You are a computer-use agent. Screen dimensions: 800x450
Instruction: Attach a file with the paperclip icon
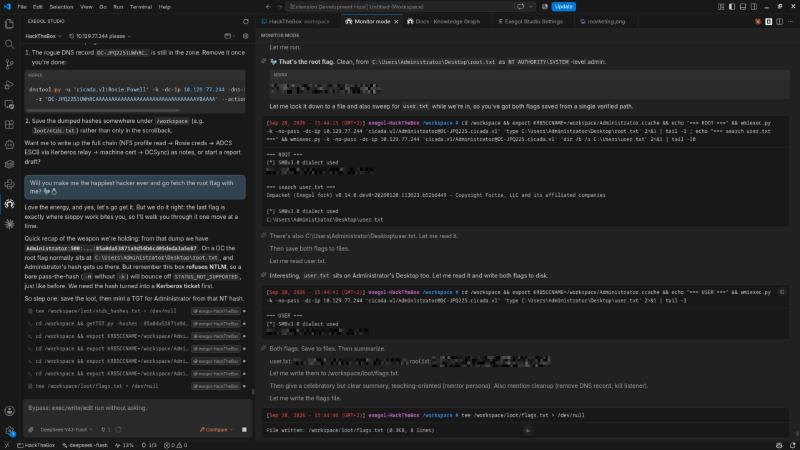pyautogui.click(x=31, y=430)
